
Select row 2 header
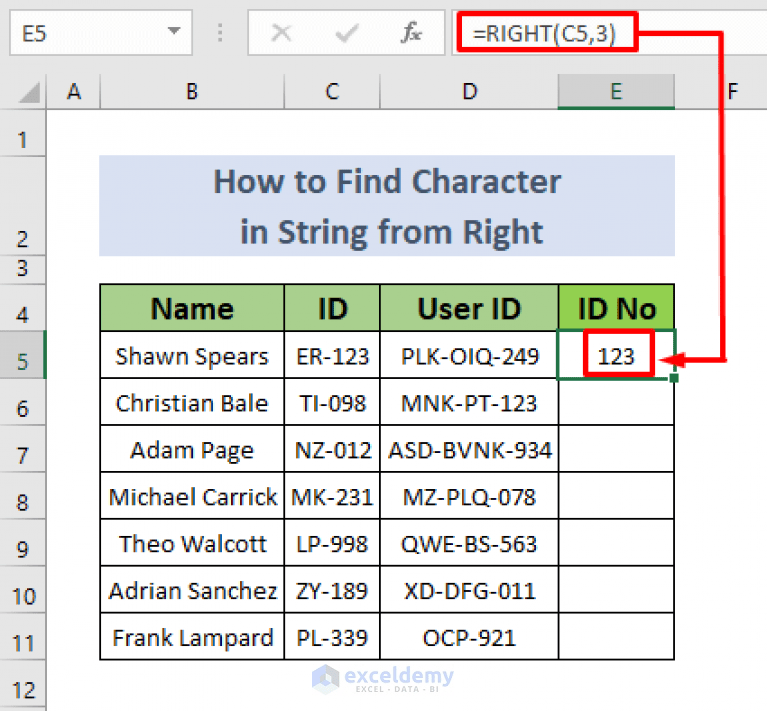23,206
